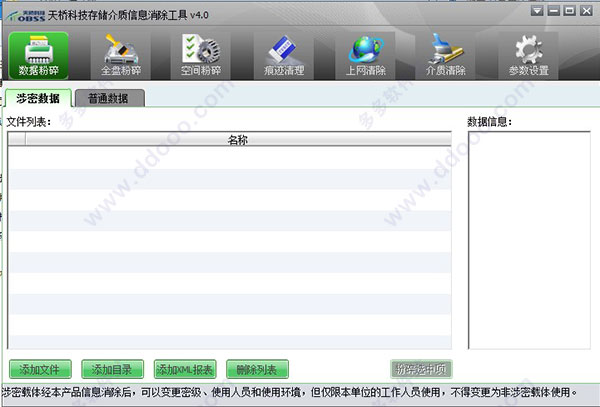Click the 粉碎选中项 button
The height and width of the screenshot is (407, 600).
point(421,369)
